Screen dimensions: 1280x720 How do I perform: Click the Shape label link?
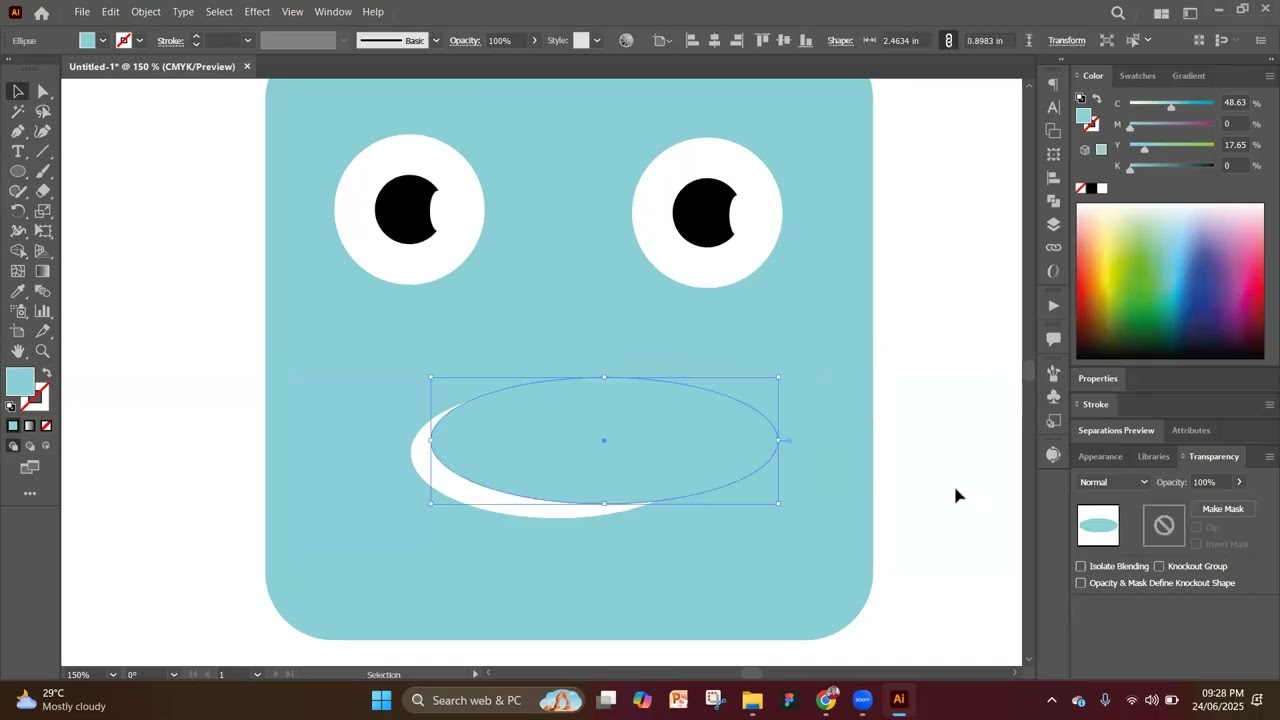pos(840,40)
